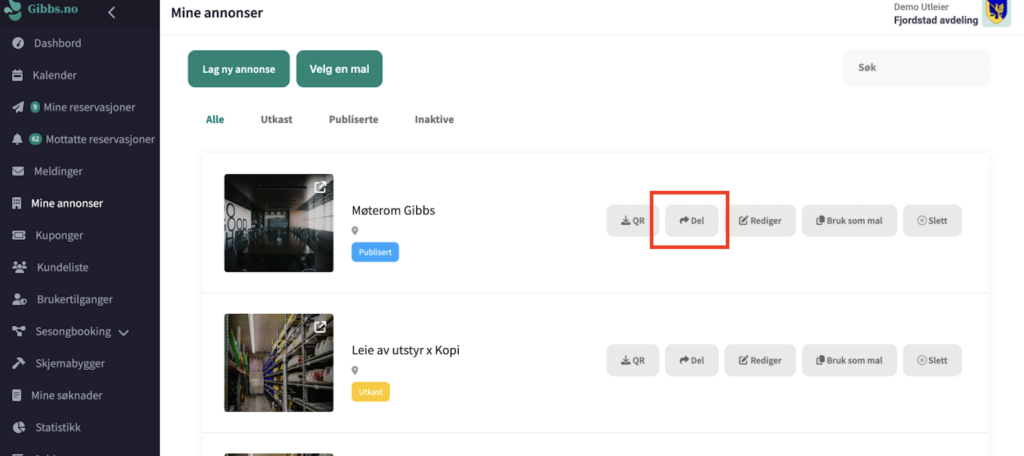Share the Møterom Gibbs listing via Del
This screenshot has width=1024, height=456.
point(692,221)
